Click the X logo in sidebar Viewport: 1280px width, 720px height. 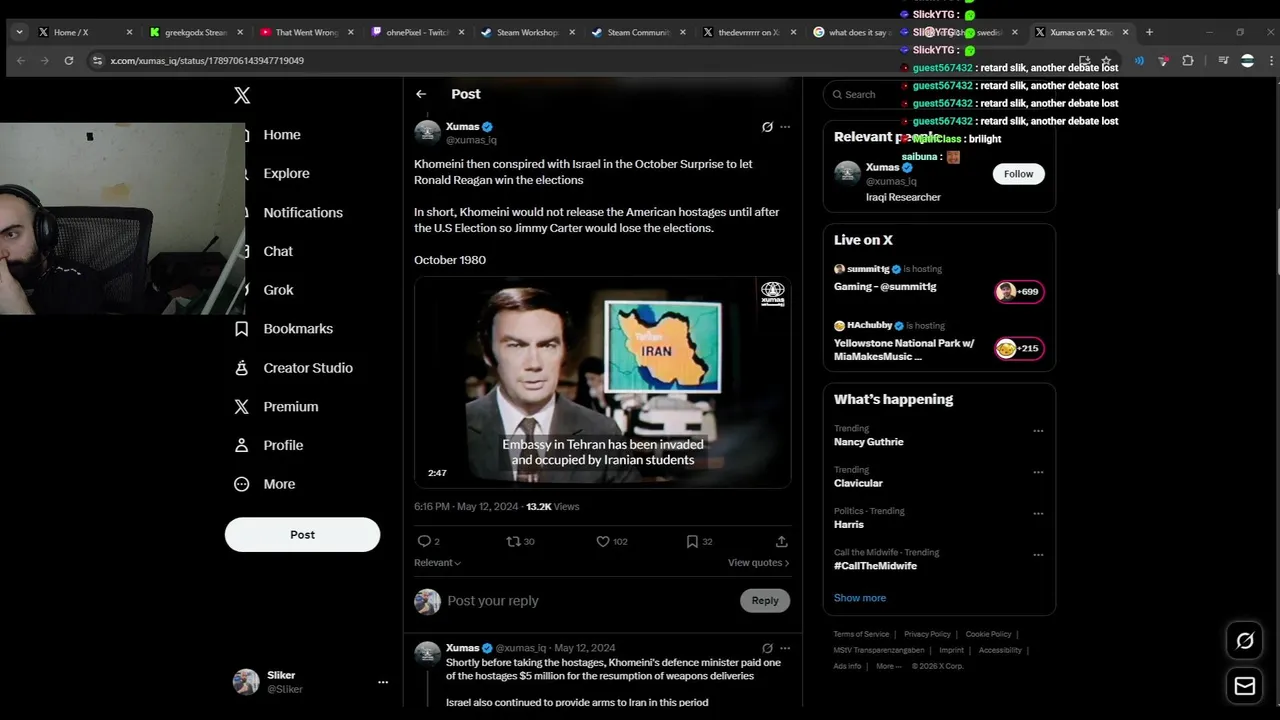242,96
